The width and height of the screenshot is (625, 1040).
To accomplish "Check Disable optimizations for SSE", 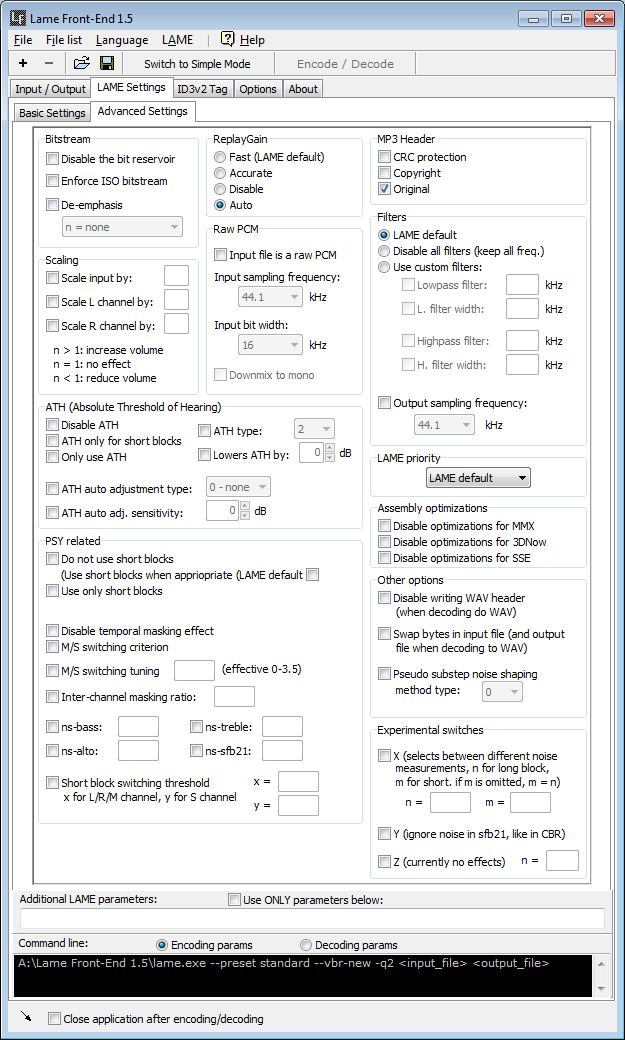I will click(384, 558).
